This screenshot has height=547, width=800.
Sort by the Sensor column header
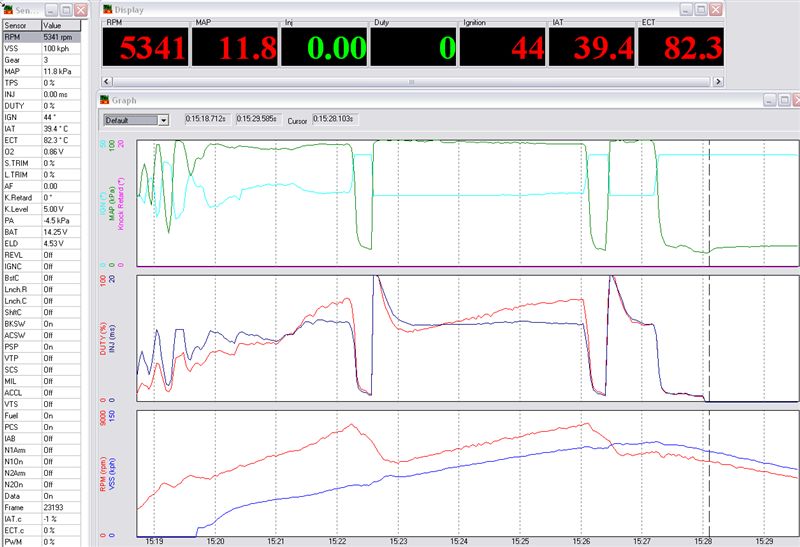pos(20,23)
